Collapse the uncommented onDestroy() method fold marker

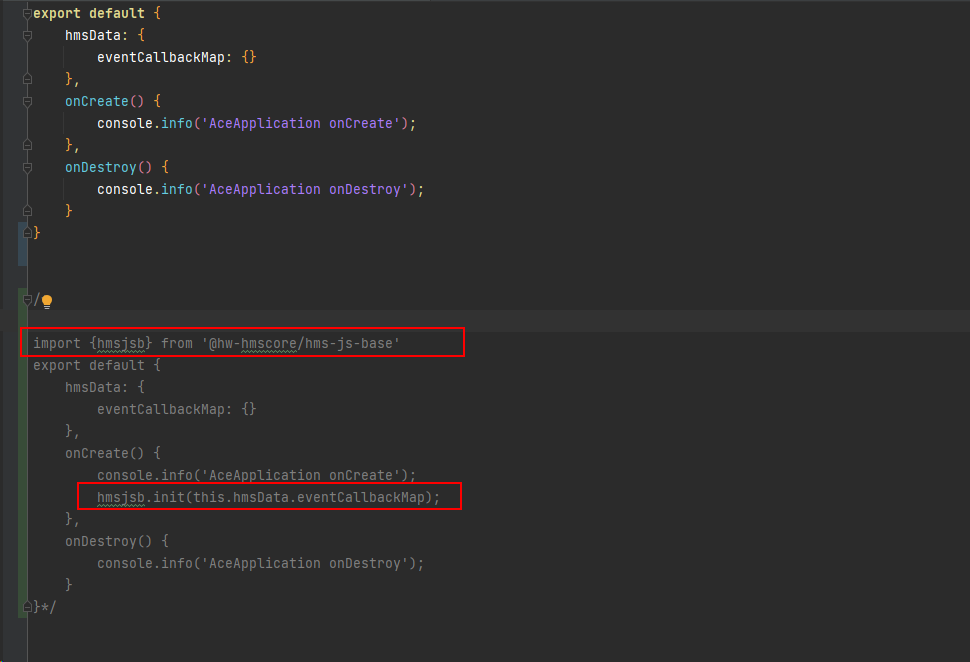27,168
